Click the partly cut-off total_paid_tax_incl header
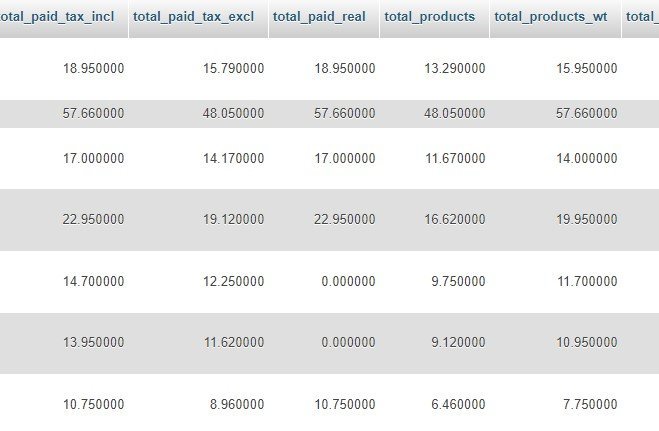This screenshot has width=659, height=431. tap(57, 16)
